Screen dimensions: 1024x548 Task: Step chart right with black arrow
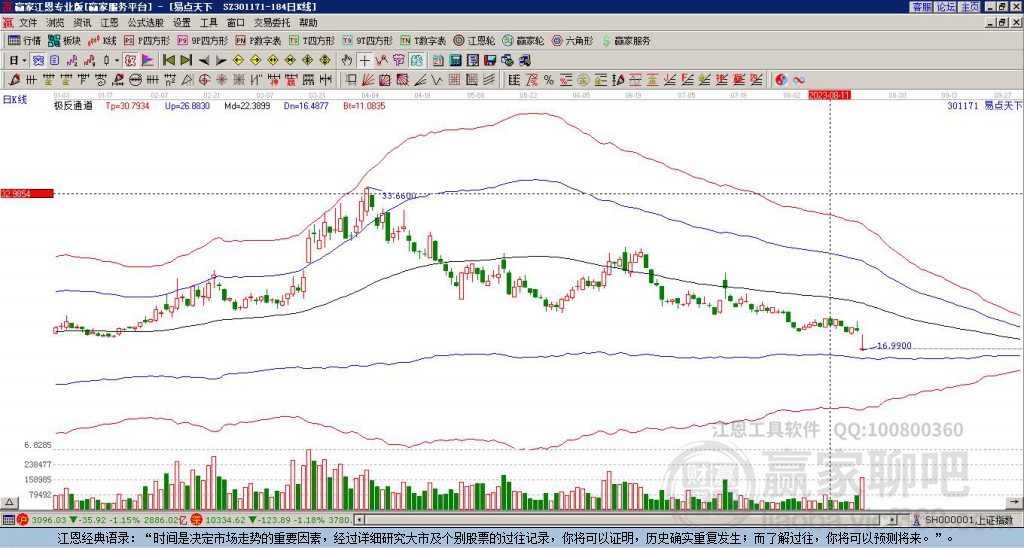221,61
